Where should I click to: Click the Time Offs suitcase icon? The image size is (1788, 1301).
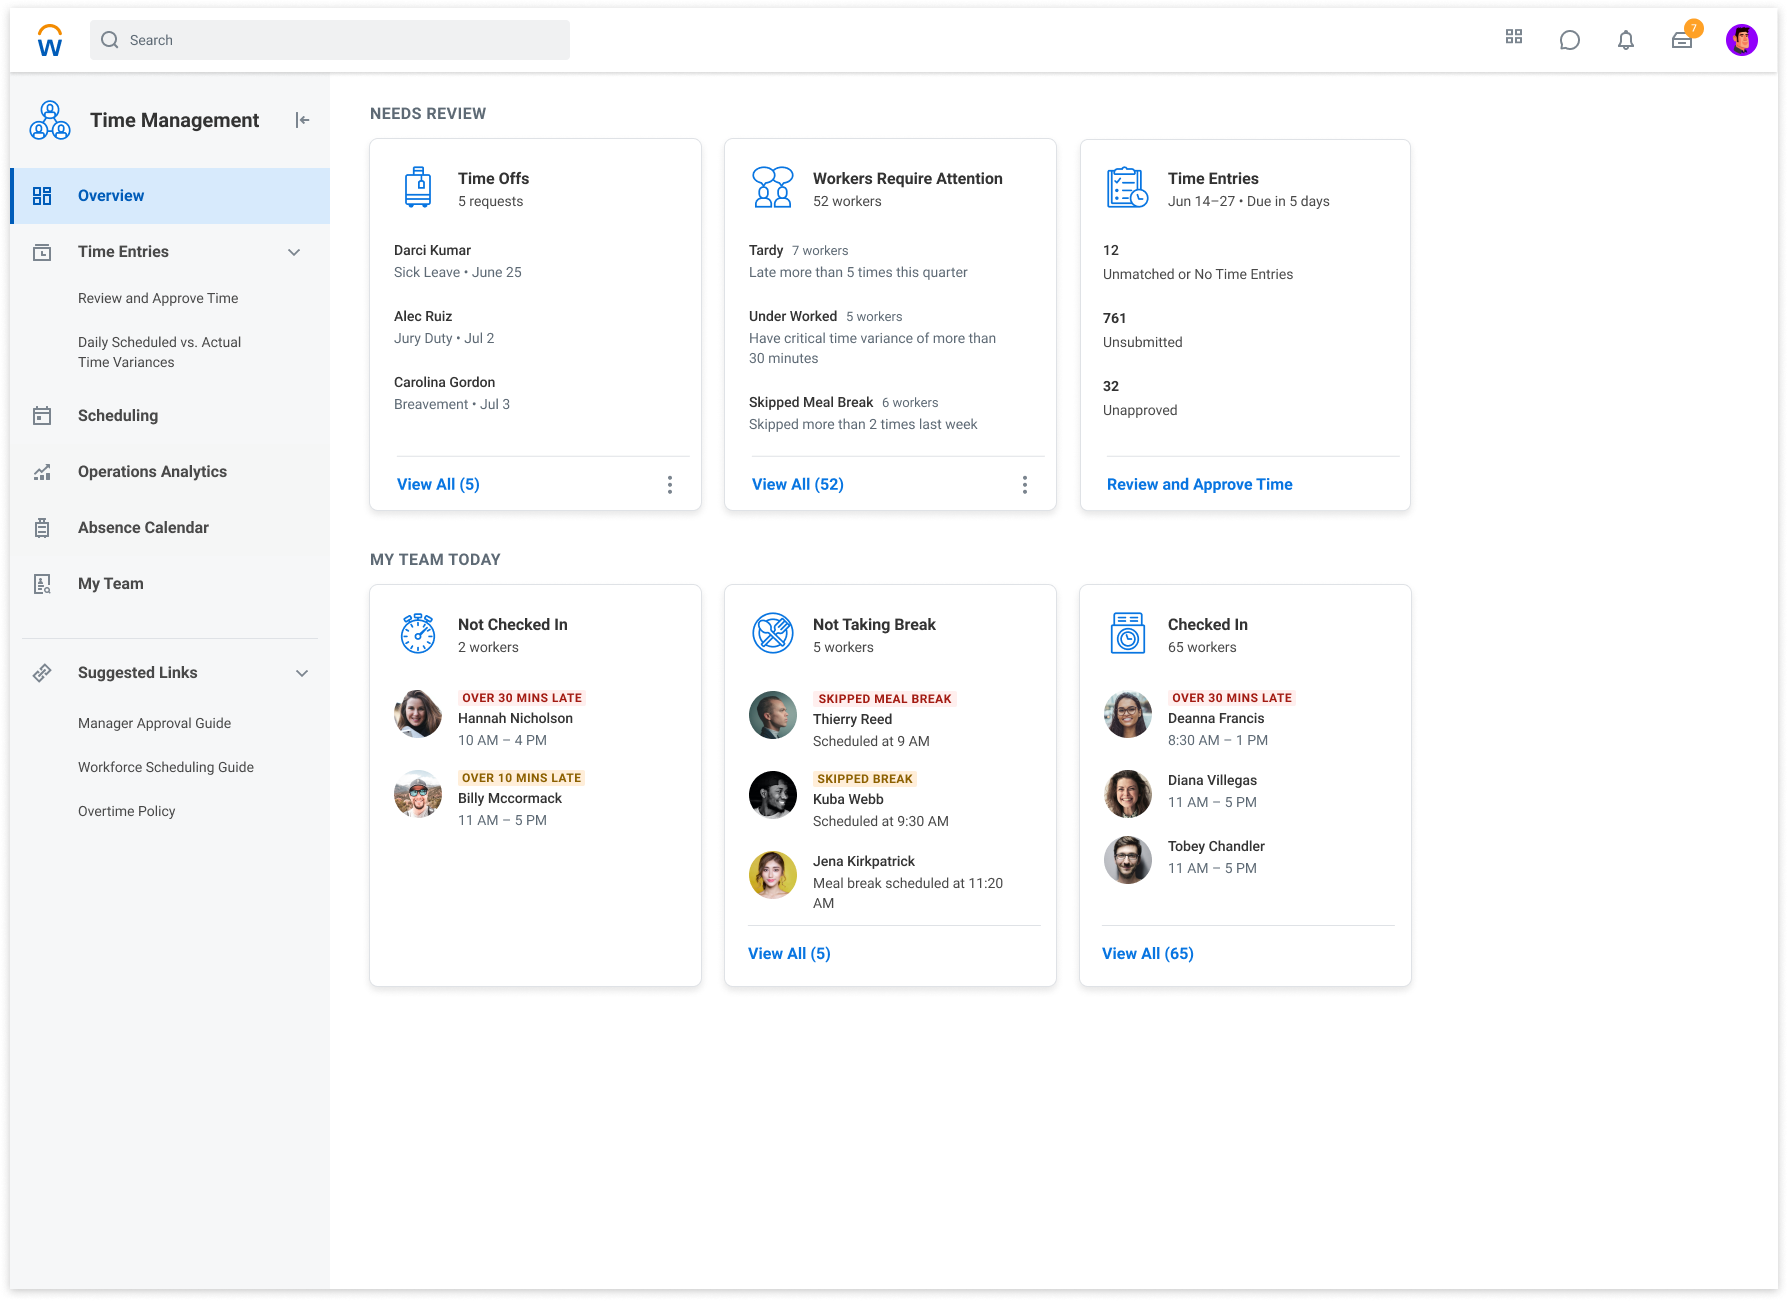[418, 186]
